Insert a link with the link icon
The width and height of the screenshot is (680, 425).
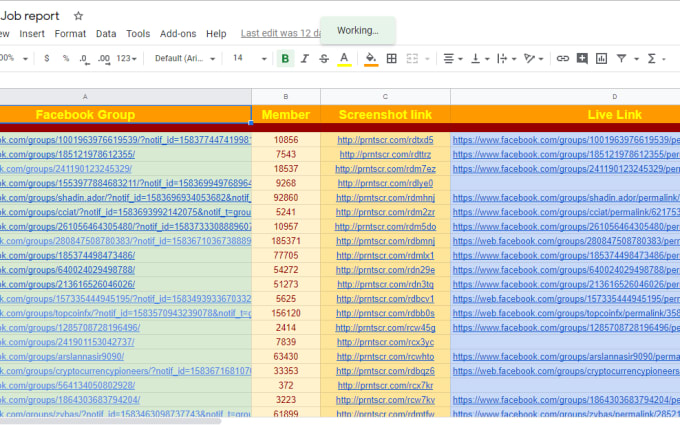click(562, 58)
